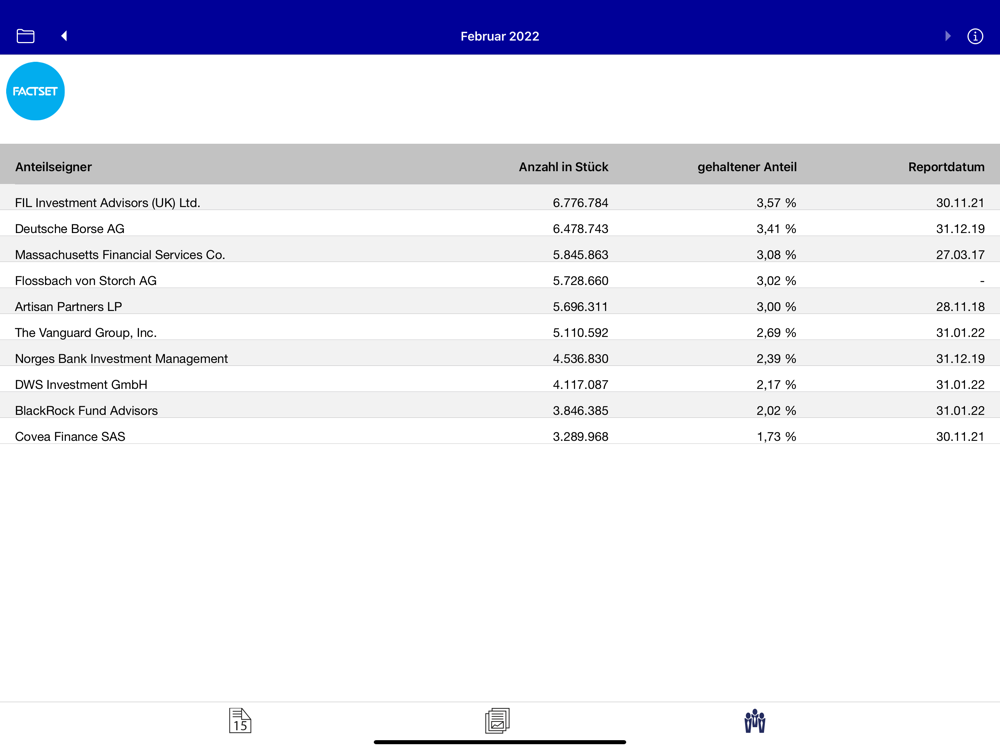Click DWS Investment report date 31.01.22

click(x=960, y=385)
